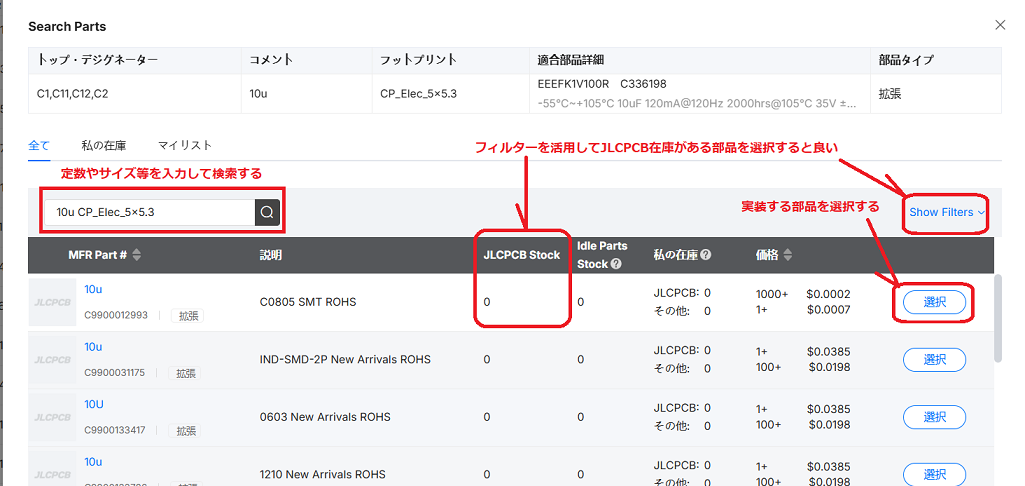Image resolution: width=1025 pixels, height=486 pixels.
Task: Click JLCPCB thumbnail of part C9900133417
Action: [54, 417]
